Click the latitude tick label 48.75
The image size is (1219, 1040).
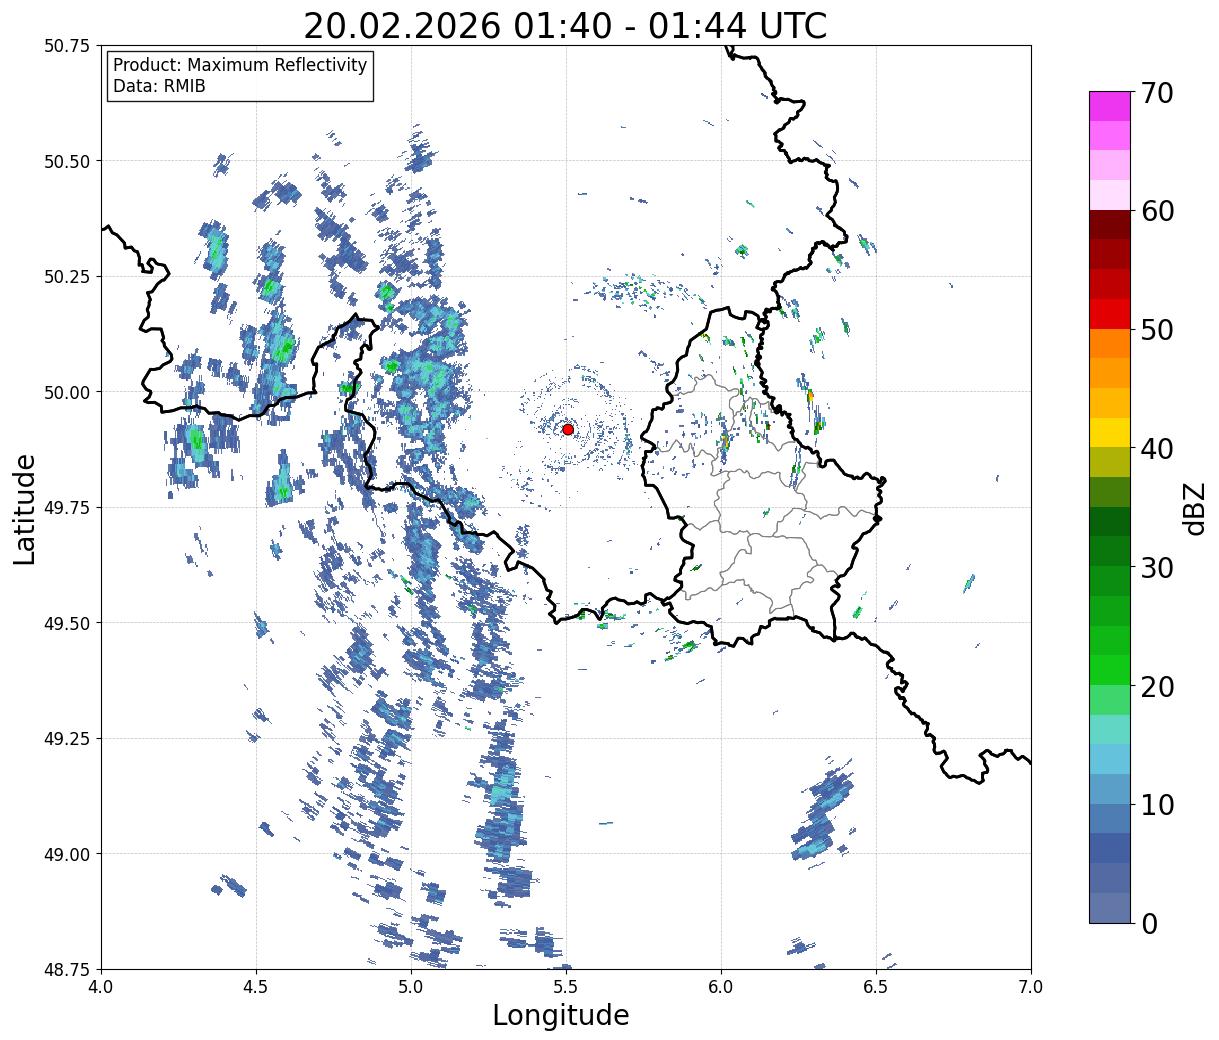(x=68, y=969)
